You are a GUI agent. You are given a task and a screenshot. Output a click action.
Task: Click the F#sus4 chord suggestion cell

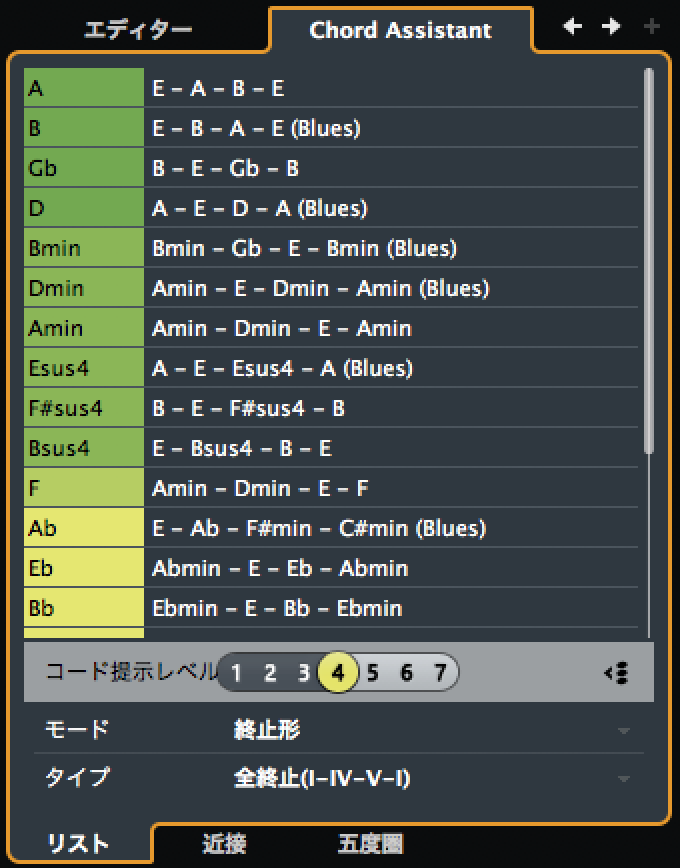[84, 408]
